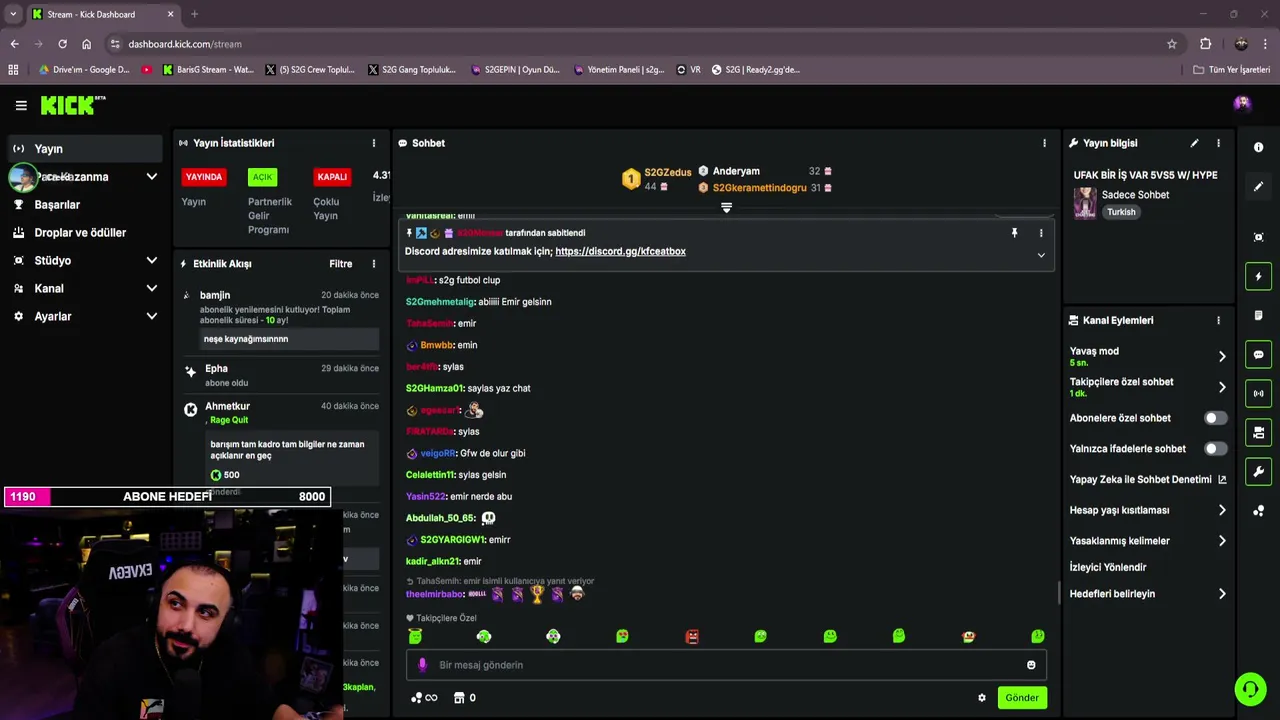The height and width of the screenshot is (720, 1280).
Task: Click the document icon in right sidebar
Action: pos(1258,315)
